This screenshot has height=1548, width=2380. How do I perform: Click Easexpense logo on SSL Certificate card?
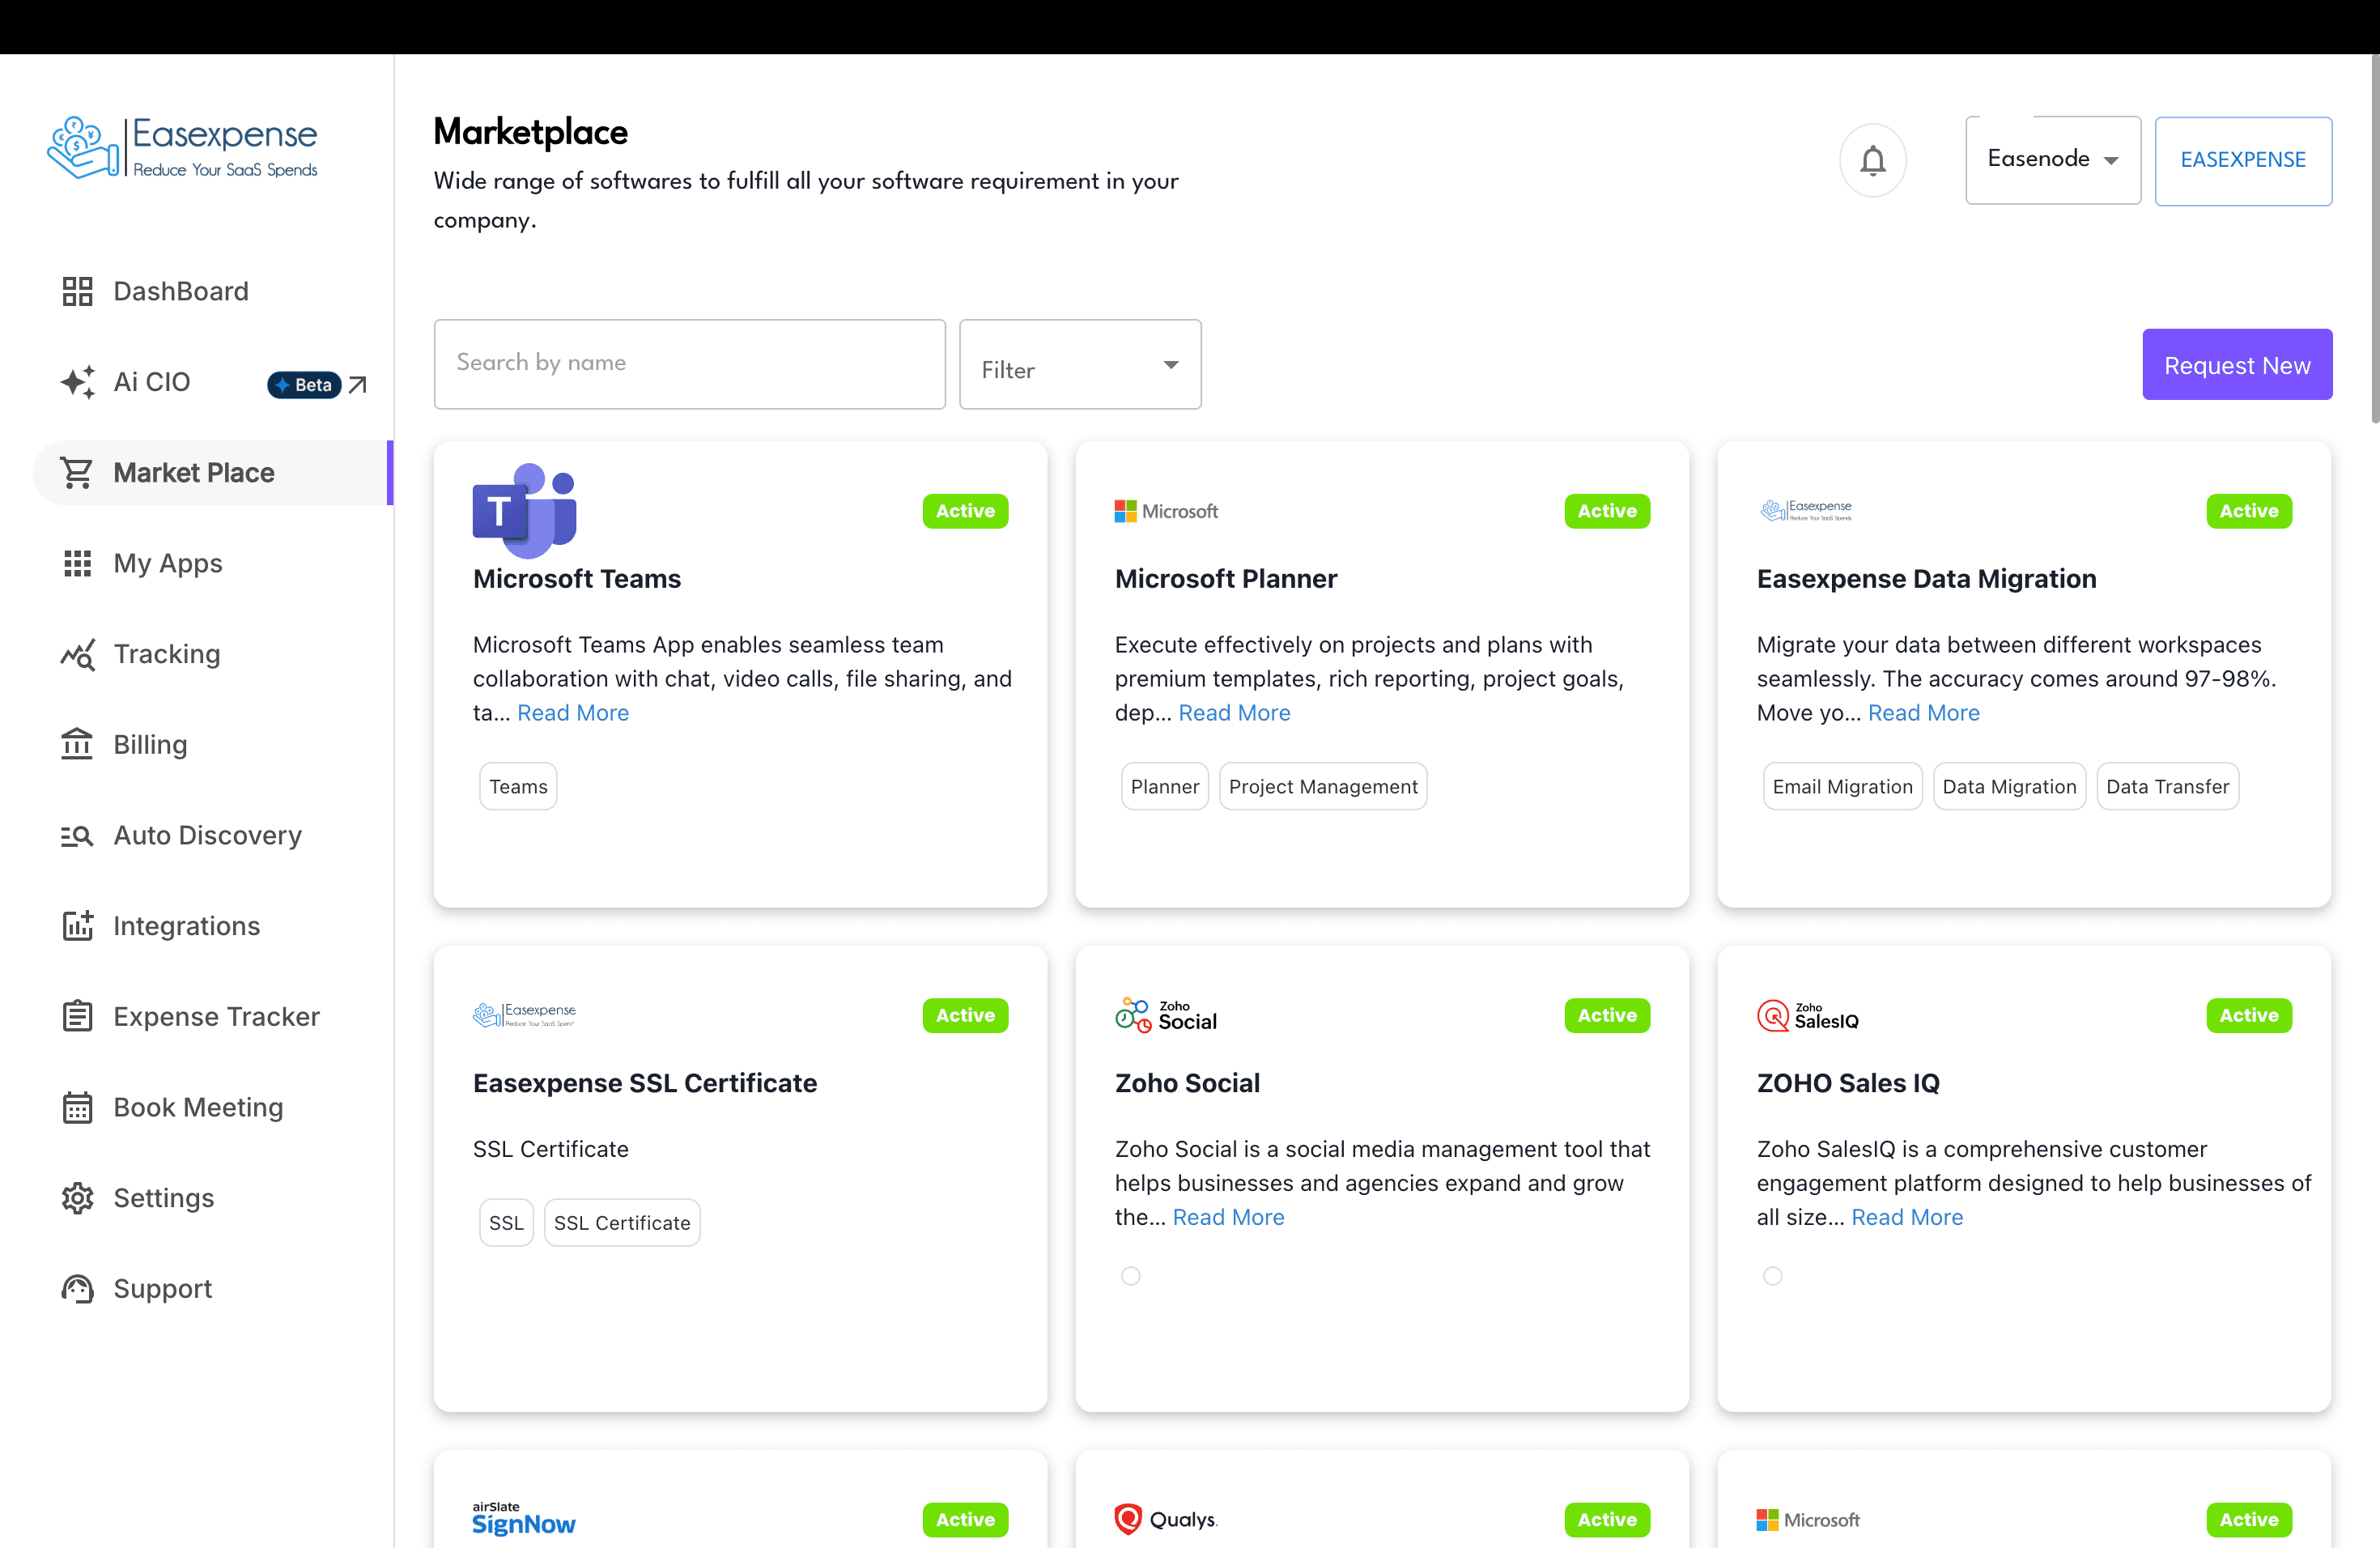(524, 1015)
